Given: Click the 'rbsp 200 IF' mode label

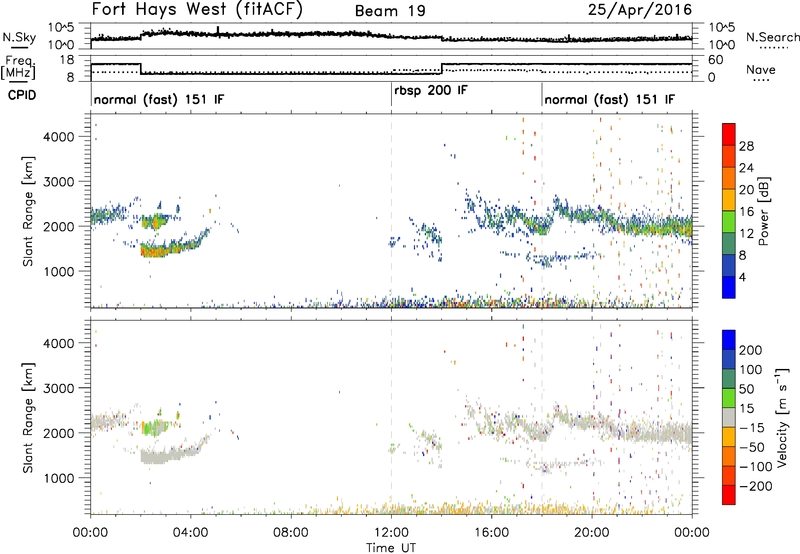Looking at the screenshot, I should tap(431, 91).
